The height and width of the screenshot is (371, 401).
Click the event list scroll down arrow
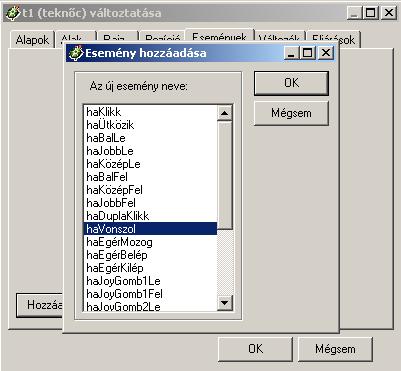tap(225, 303)
